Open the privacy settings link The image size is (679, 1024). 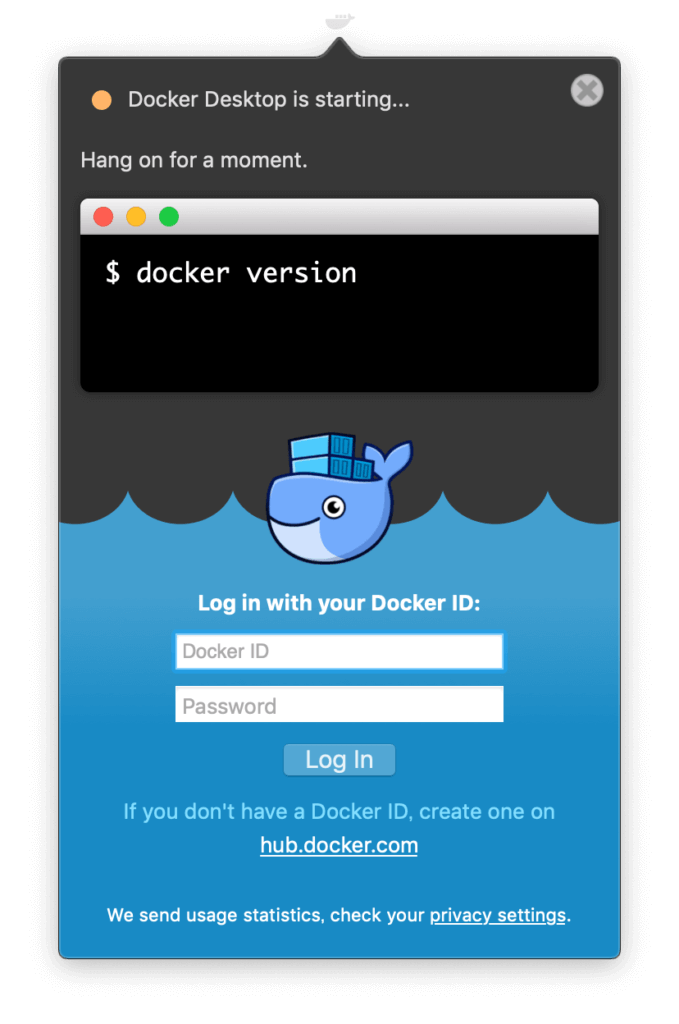click(x=497, y=916)
